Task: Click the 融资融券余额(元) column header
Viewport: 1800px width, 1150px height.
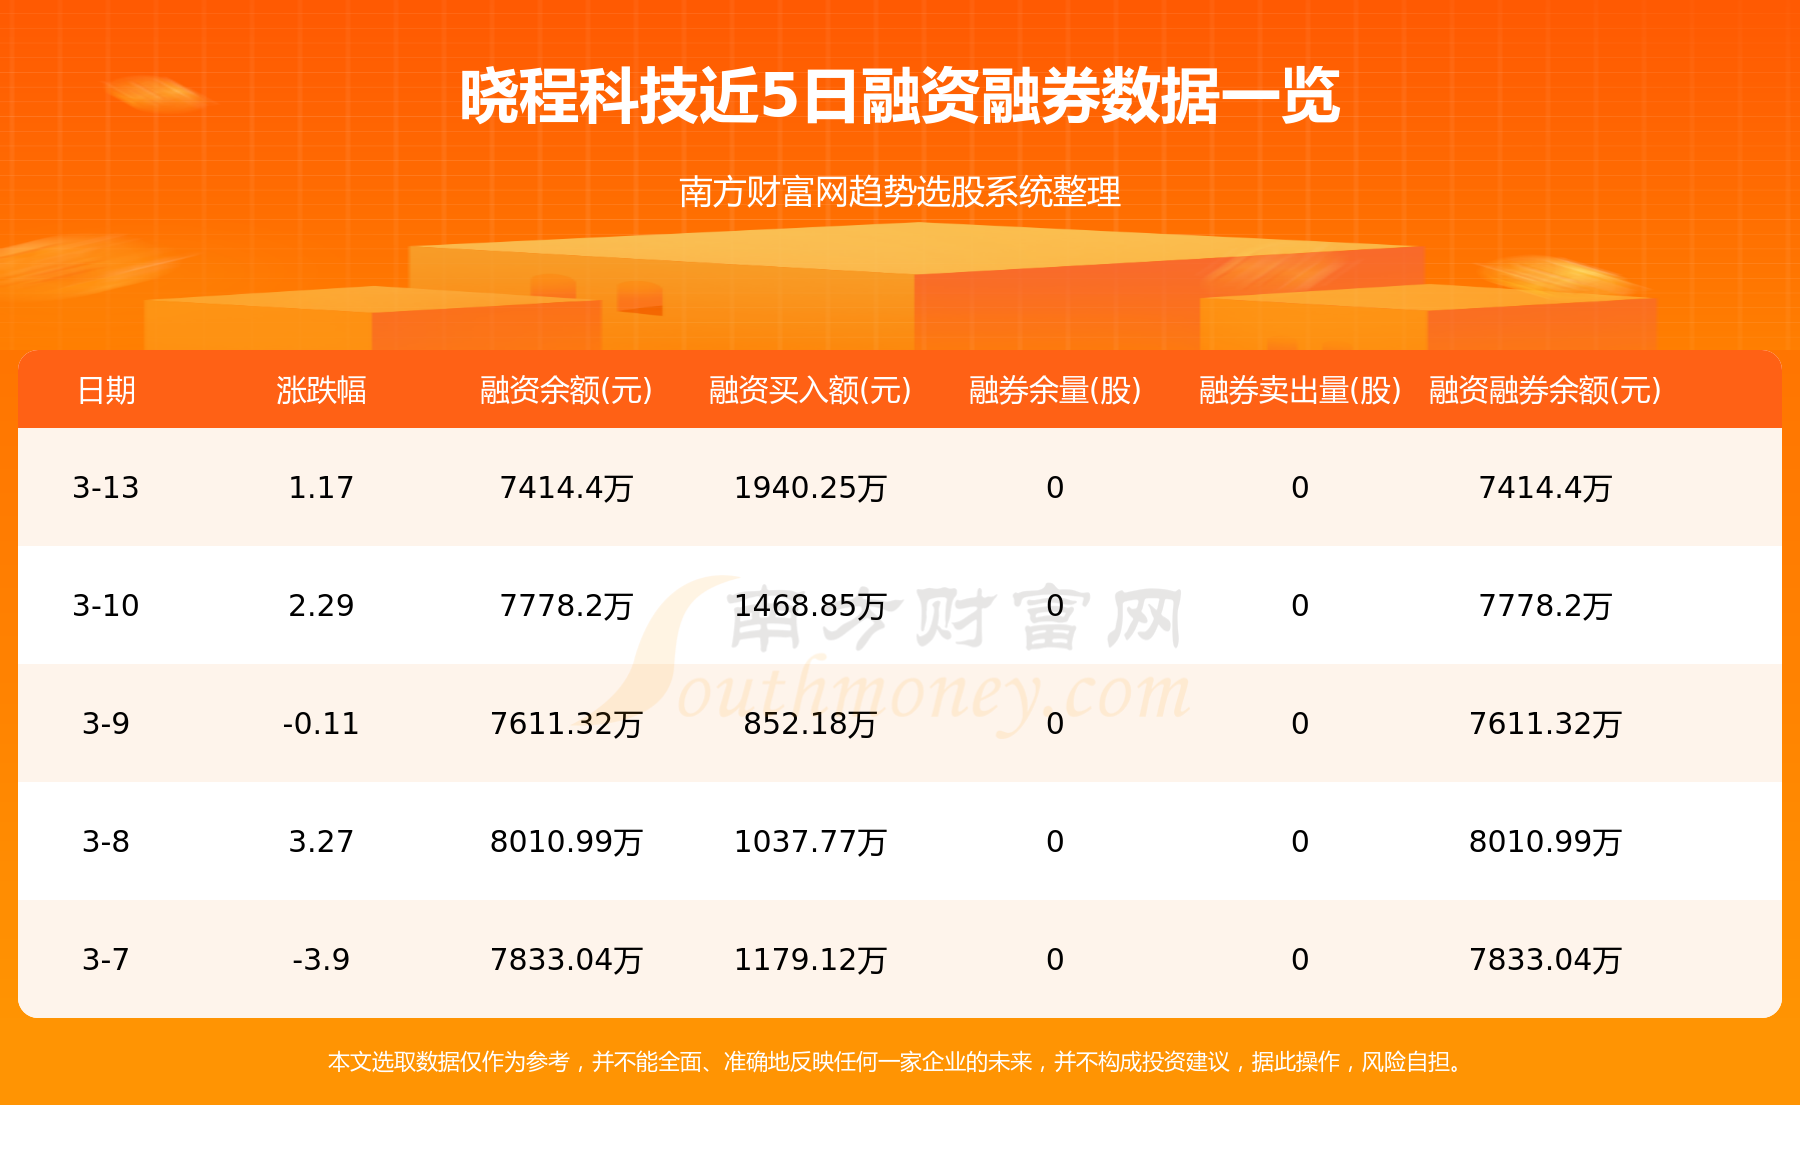Action: 1545,390
